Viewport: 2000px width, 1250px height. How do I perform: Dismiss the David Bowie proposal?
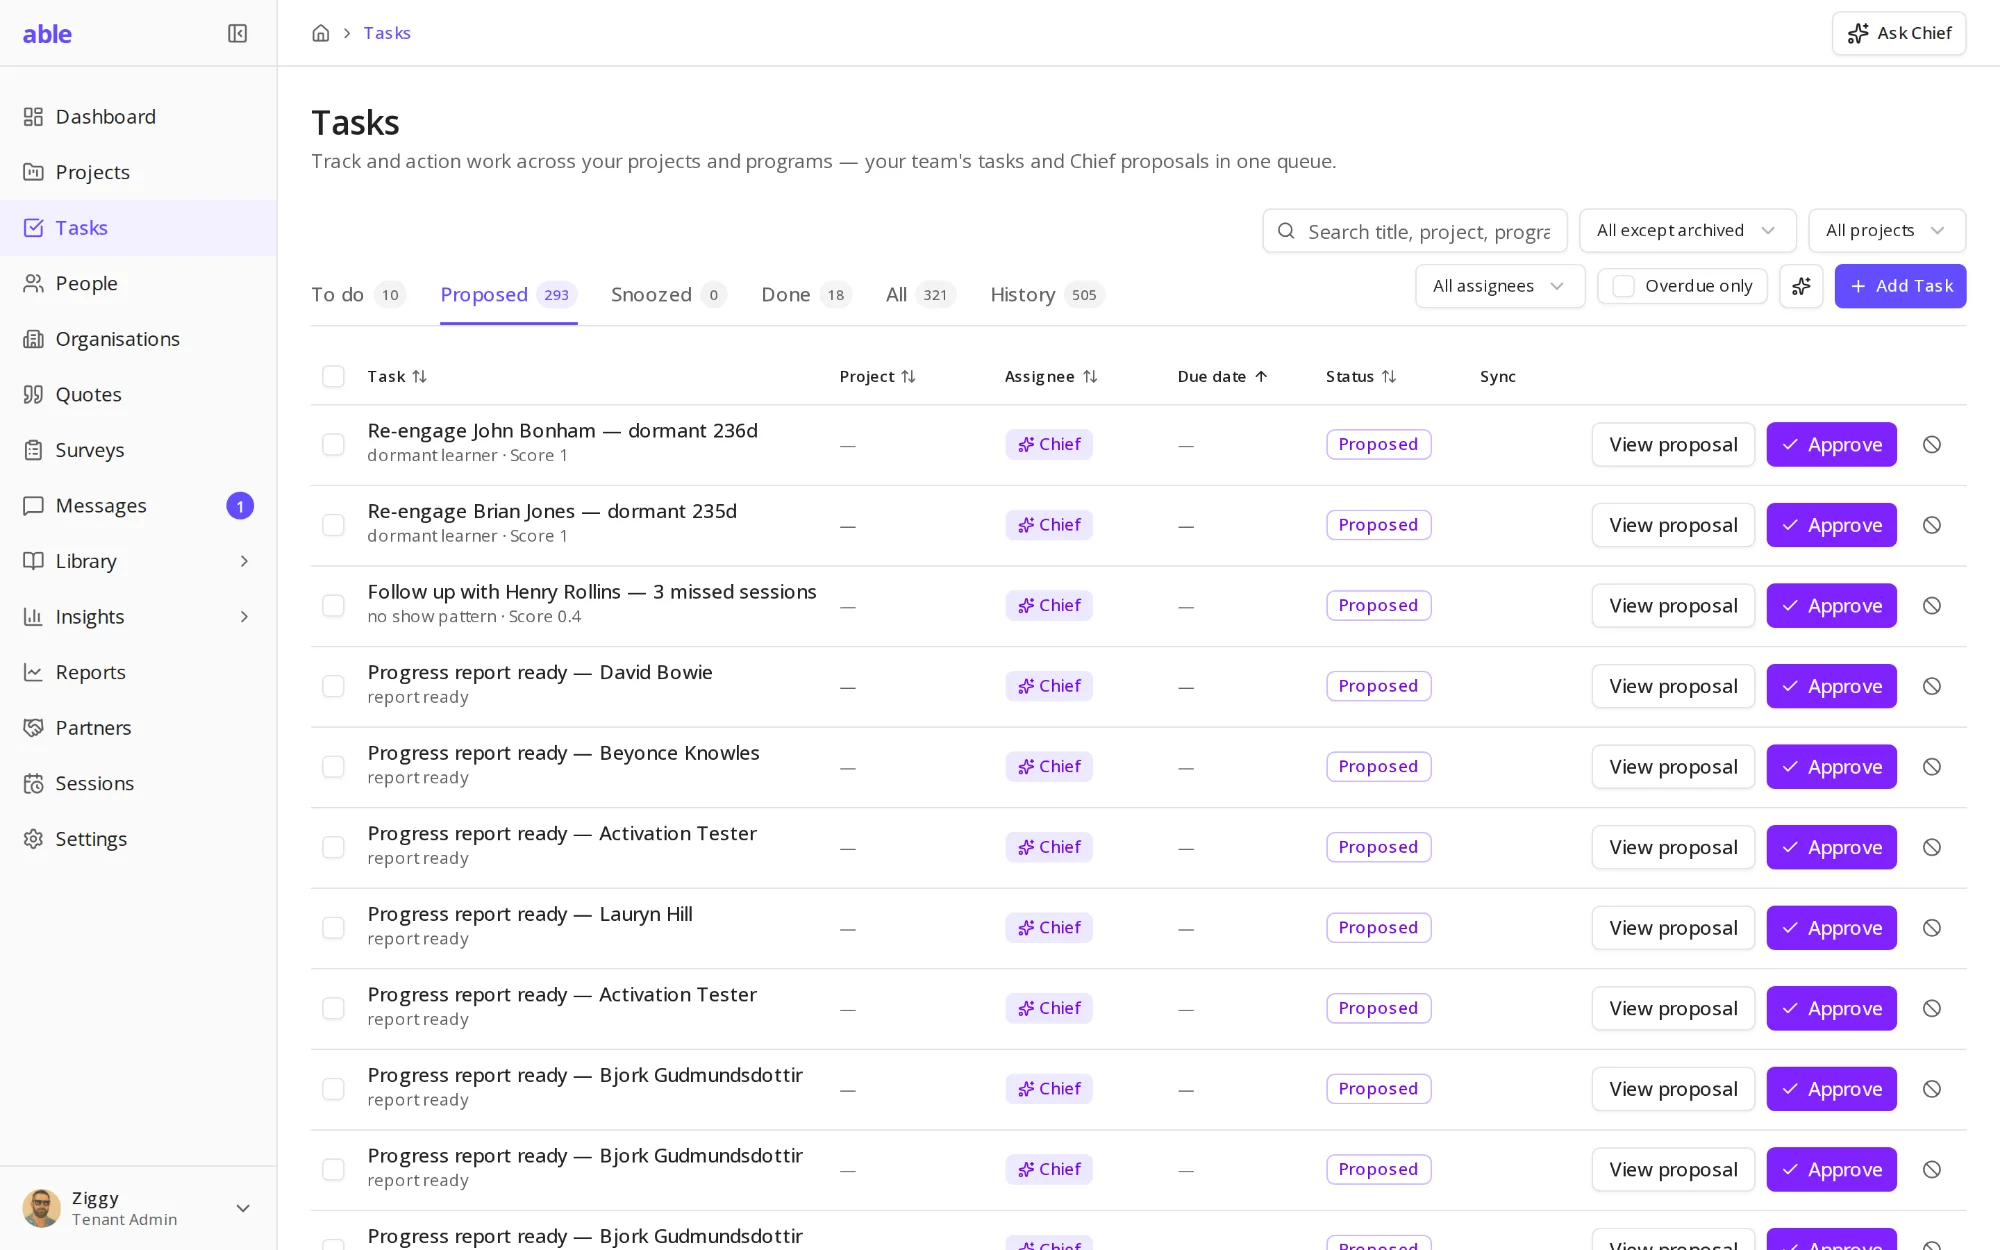pos(1932,686)
